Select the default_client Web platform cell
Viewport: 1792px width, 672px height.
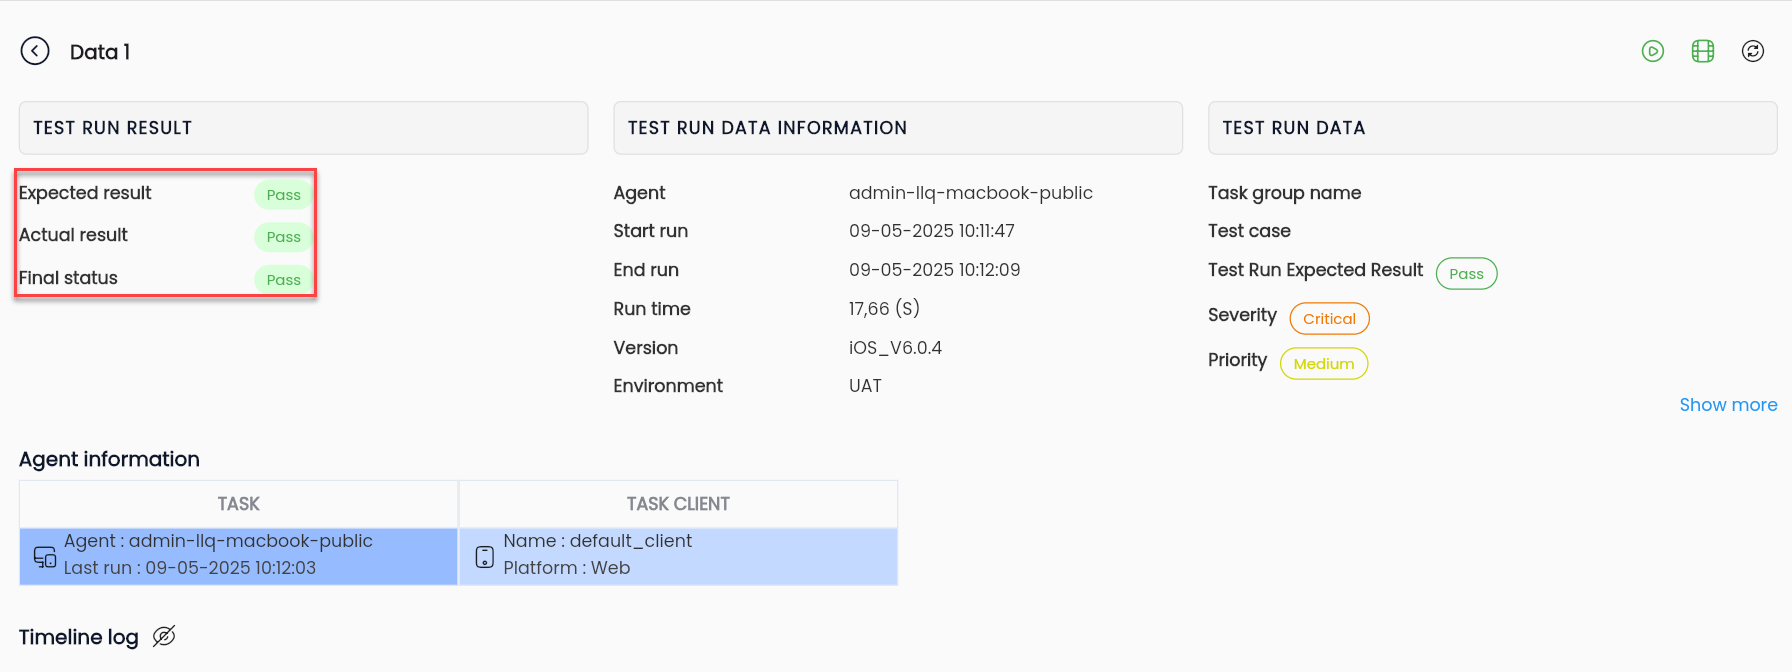678,557
